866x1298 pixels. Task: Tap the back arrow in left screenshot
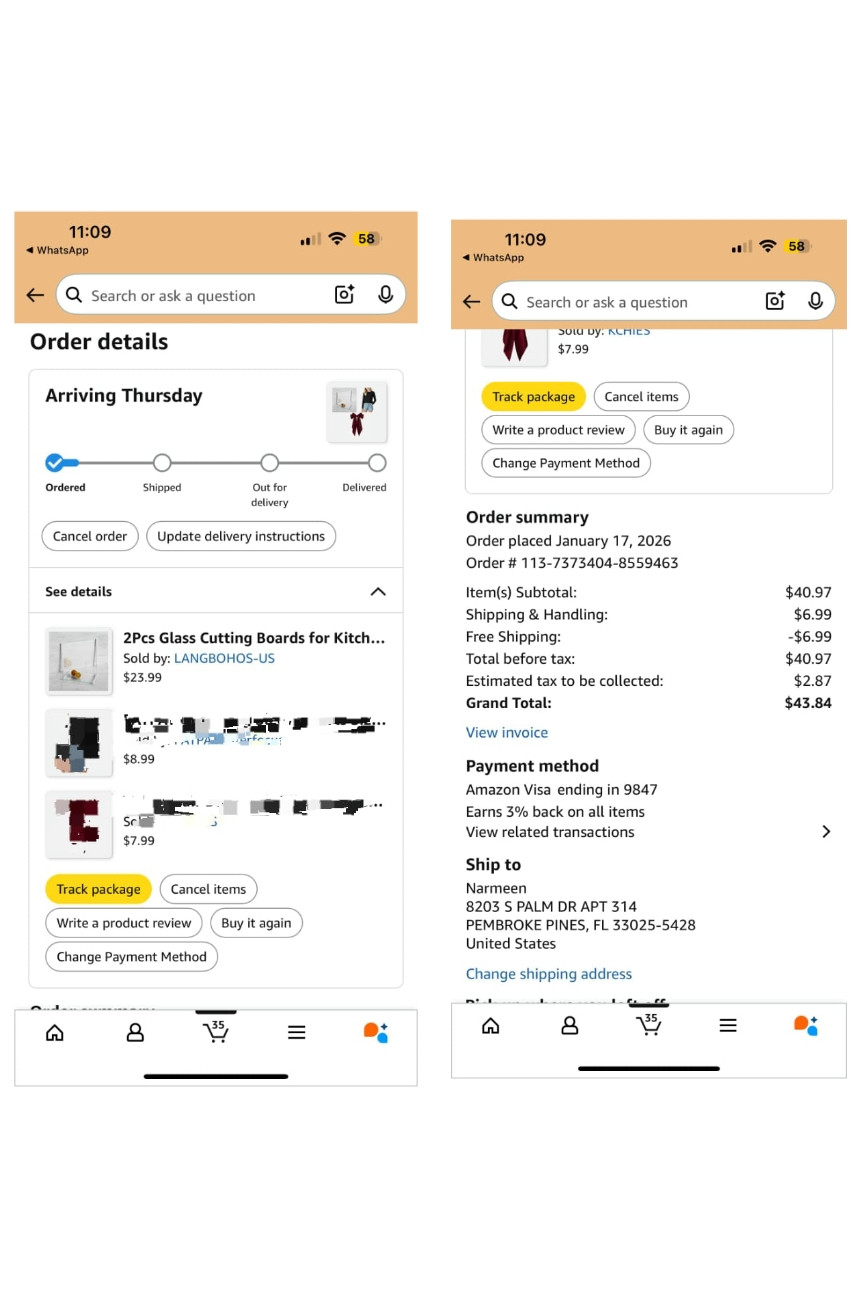pyautogui.click(x=35, y=295)
